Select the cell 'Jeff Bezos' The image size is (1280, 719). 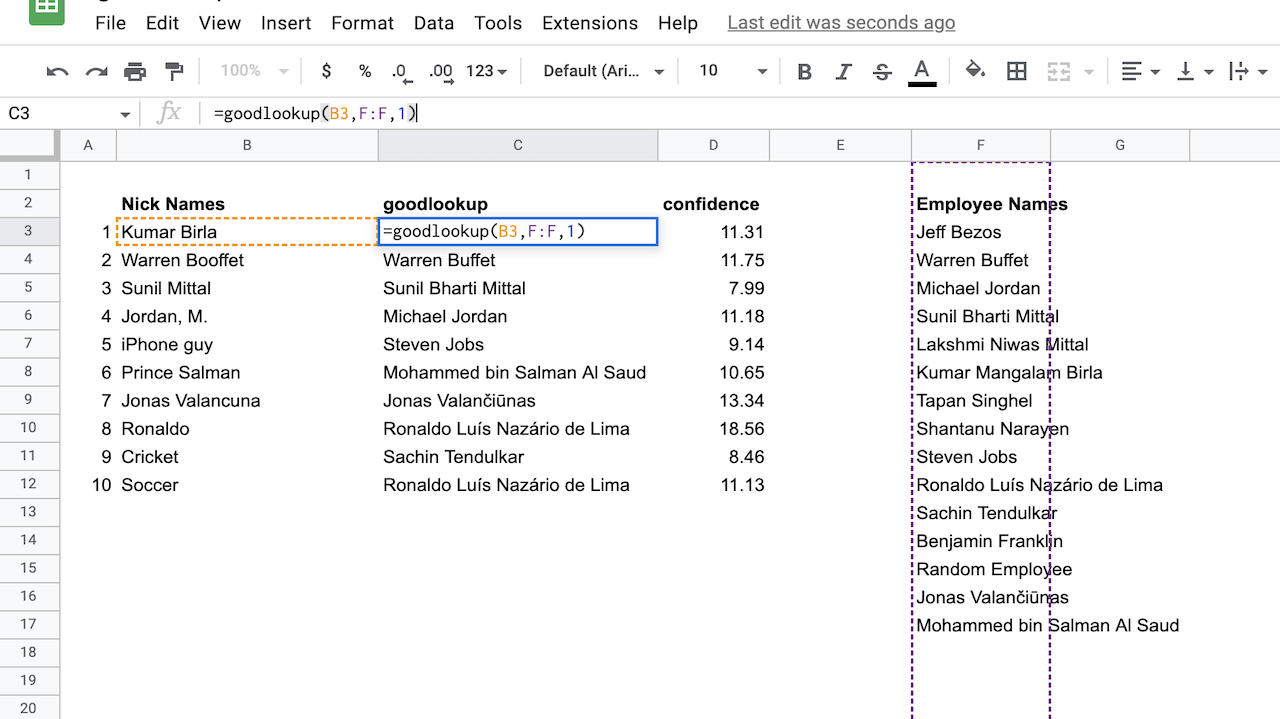tap(981, 232)
